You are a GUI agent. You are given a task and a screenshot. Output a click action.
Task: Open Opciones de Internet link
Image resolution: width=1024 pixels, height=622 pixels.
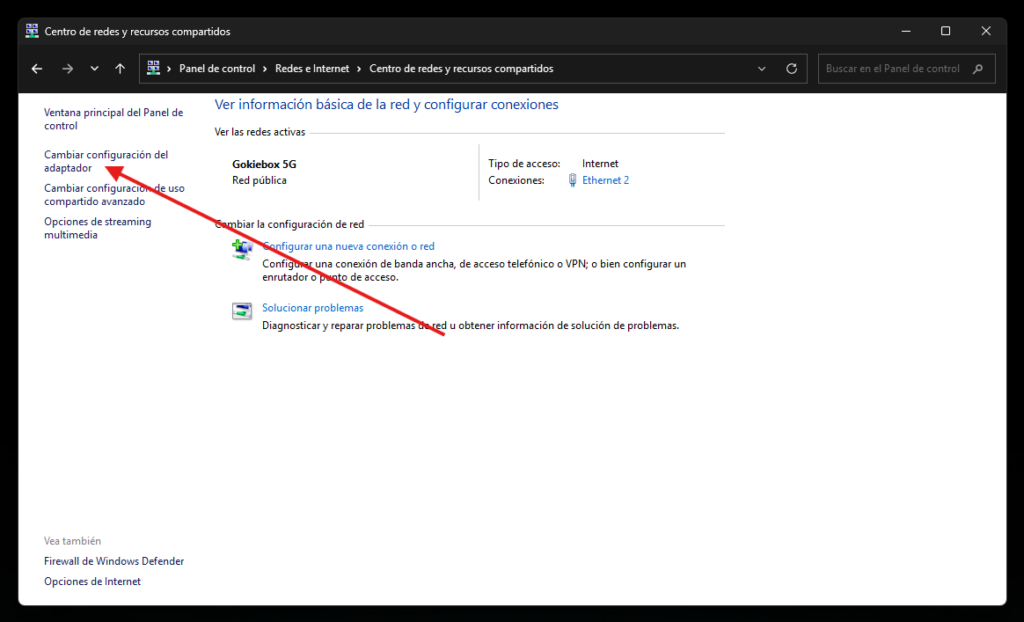tap(92, 581)
